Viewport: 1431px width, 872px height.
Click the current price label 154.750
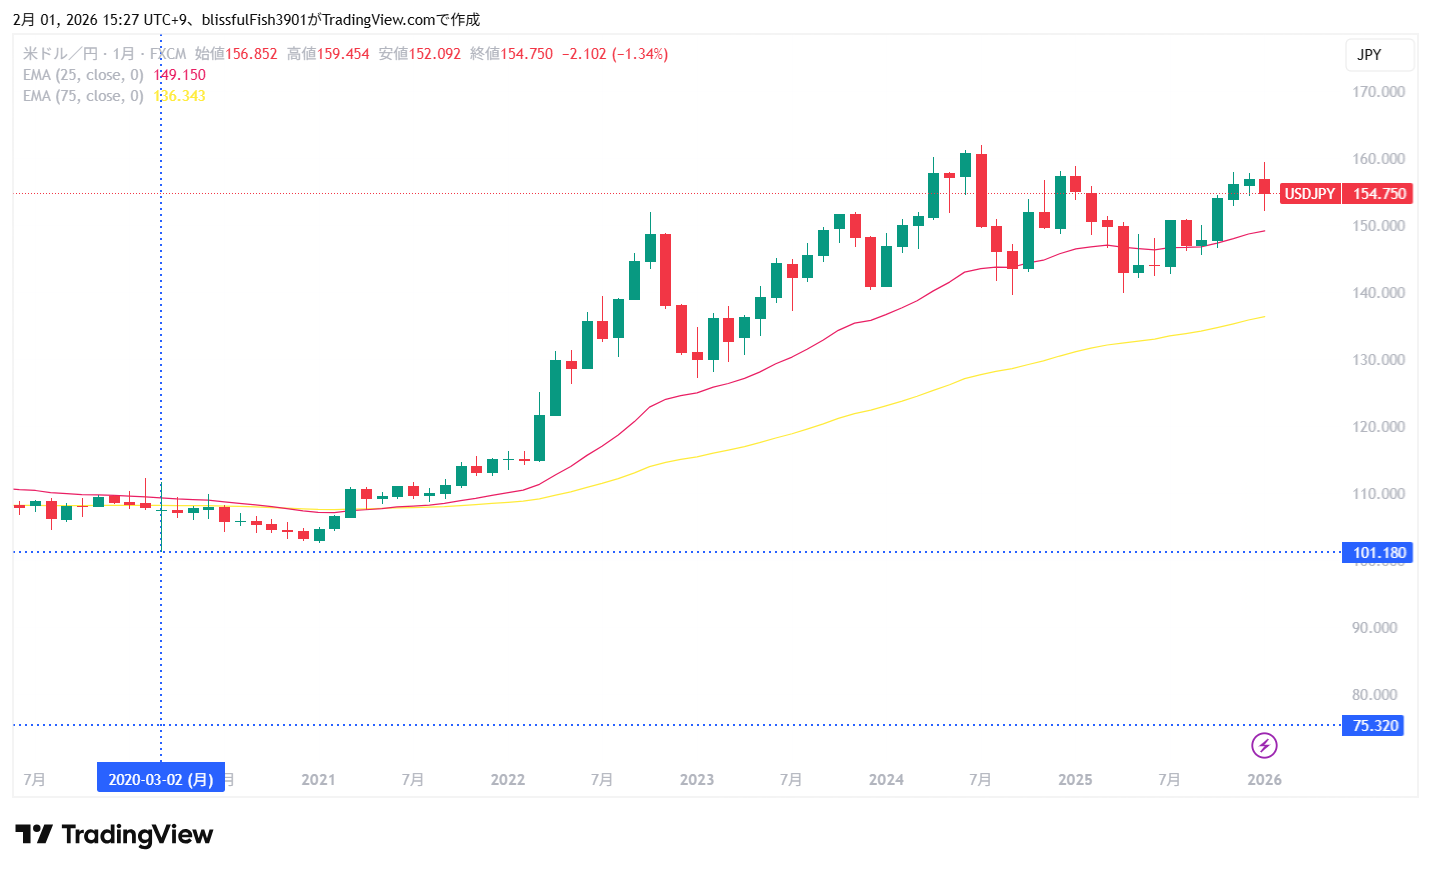point(1379,194)
